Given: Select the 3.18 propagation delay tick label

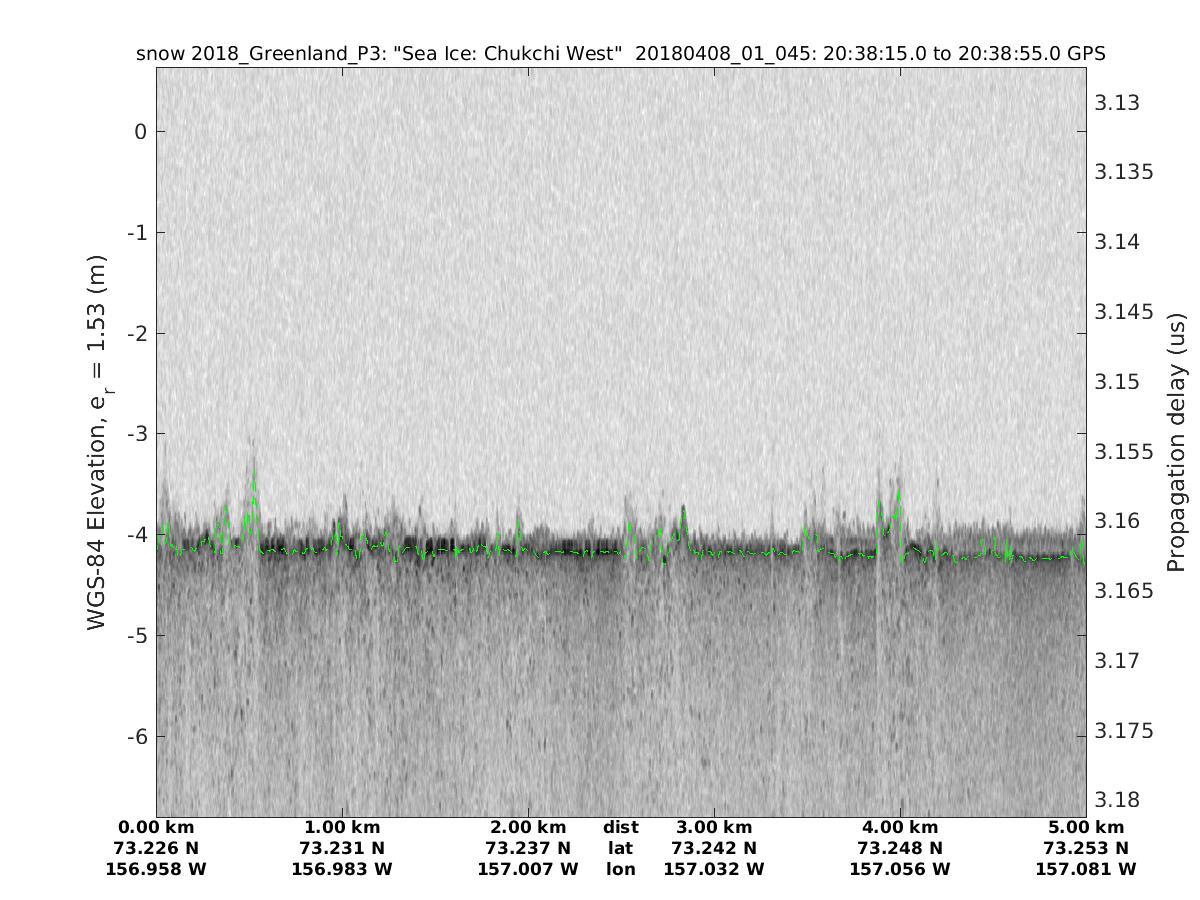Looking at the screenshot, I should pos(1117,800).
